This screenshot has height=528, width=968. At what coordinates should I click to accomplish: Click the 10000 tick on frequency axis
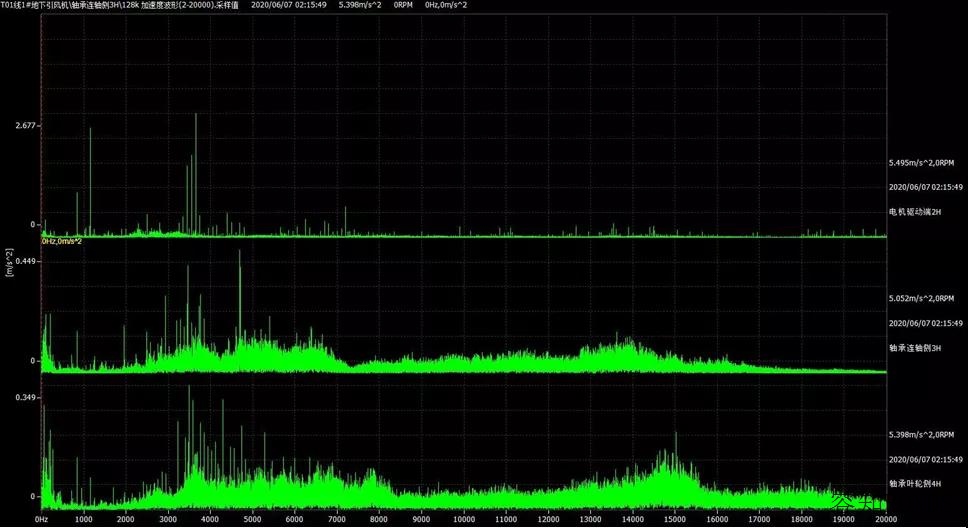463,520
